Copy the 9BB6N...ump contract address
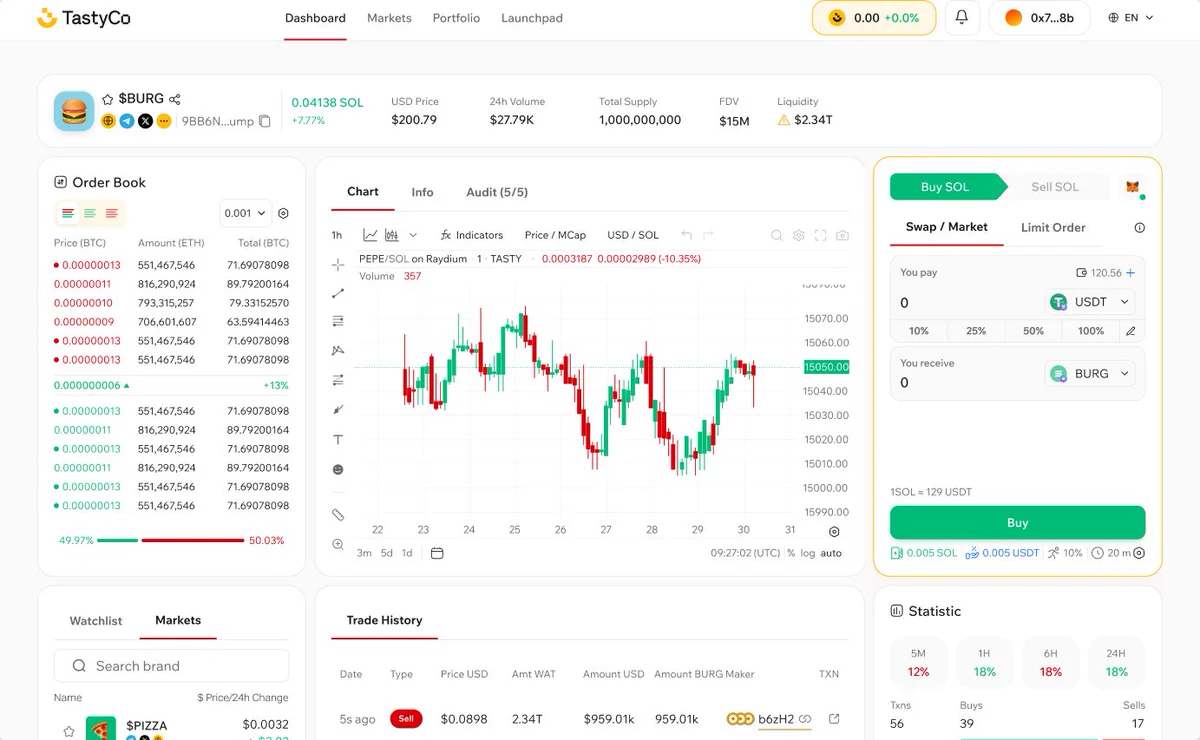The image size is (1200, 740). pos(265,121)
